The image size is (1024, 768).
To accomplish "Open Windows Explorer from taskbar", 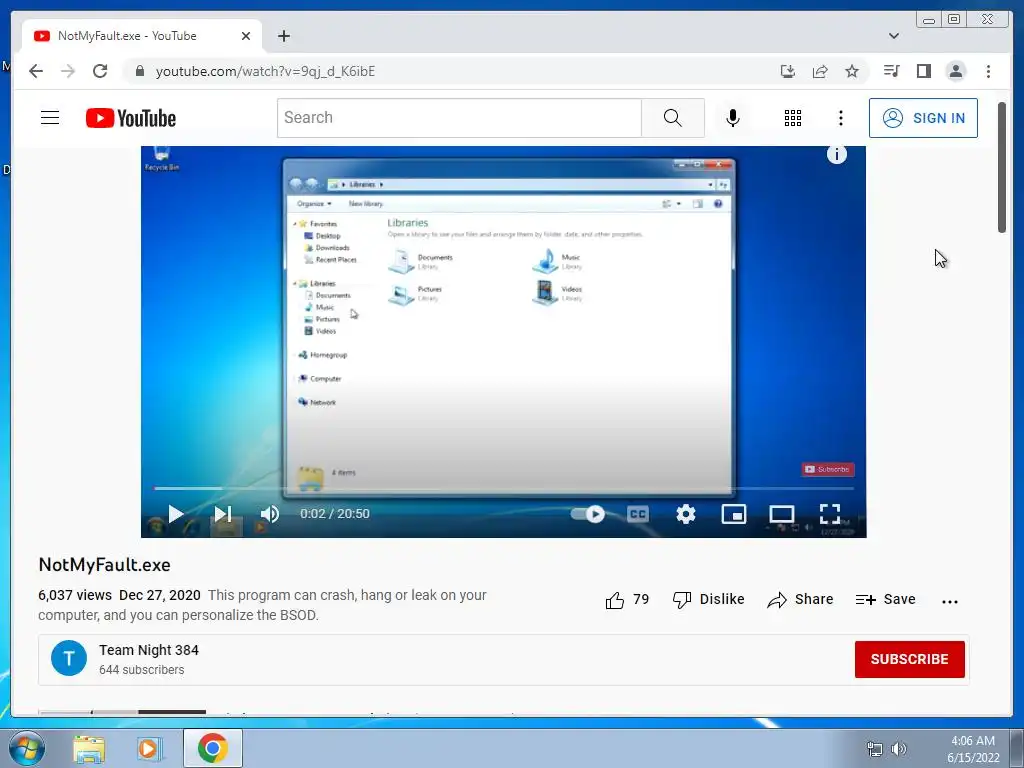I will [89, 749].
